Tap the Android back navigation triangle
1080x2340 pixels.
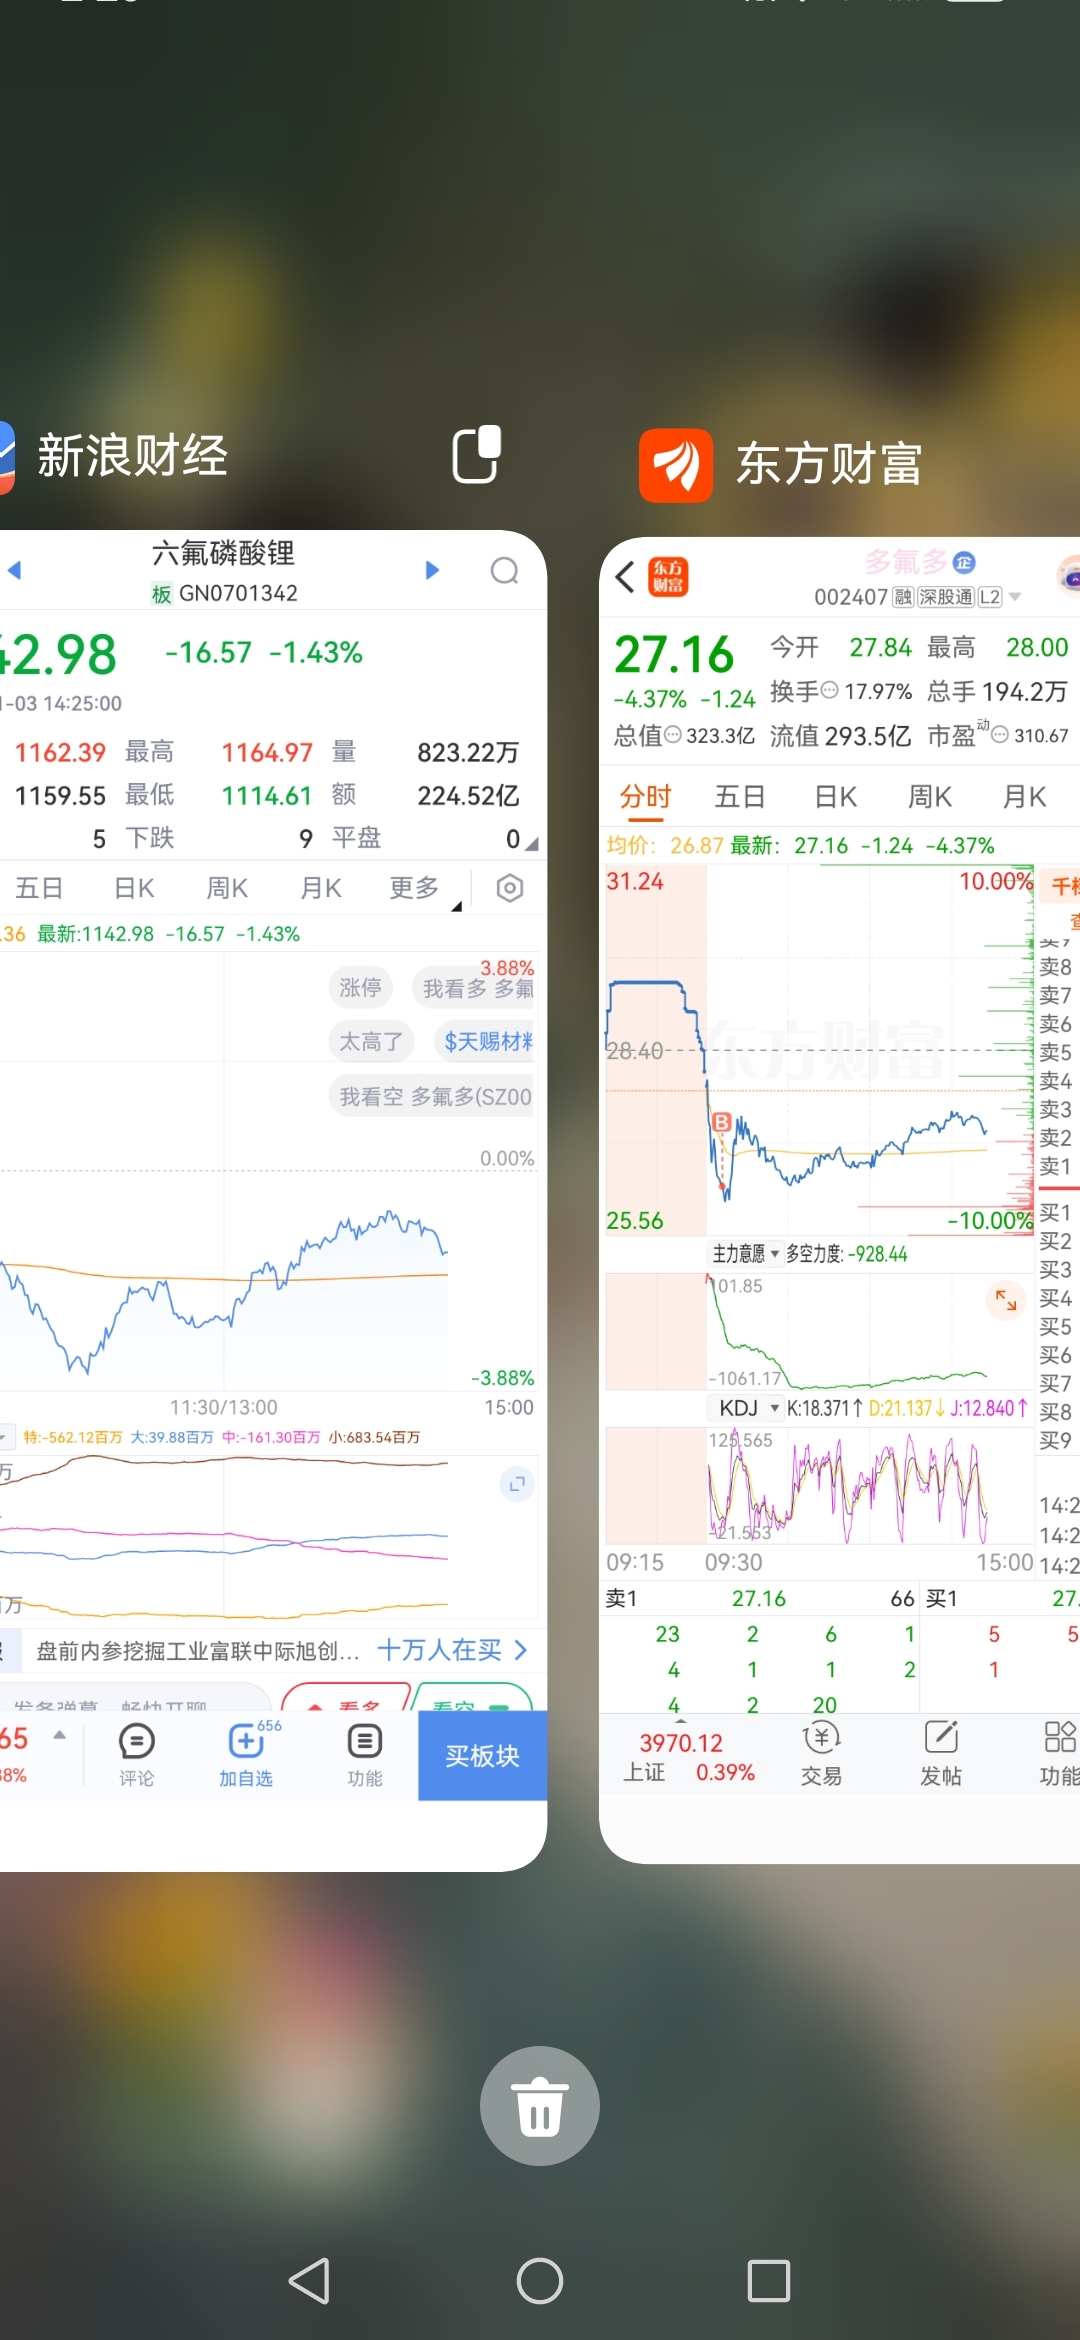(310, 2281)
